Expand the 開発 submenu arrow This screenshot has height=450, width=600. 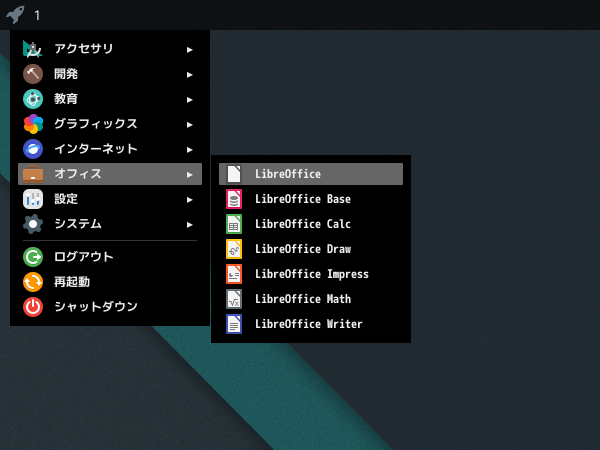click(x=189, y=75)
